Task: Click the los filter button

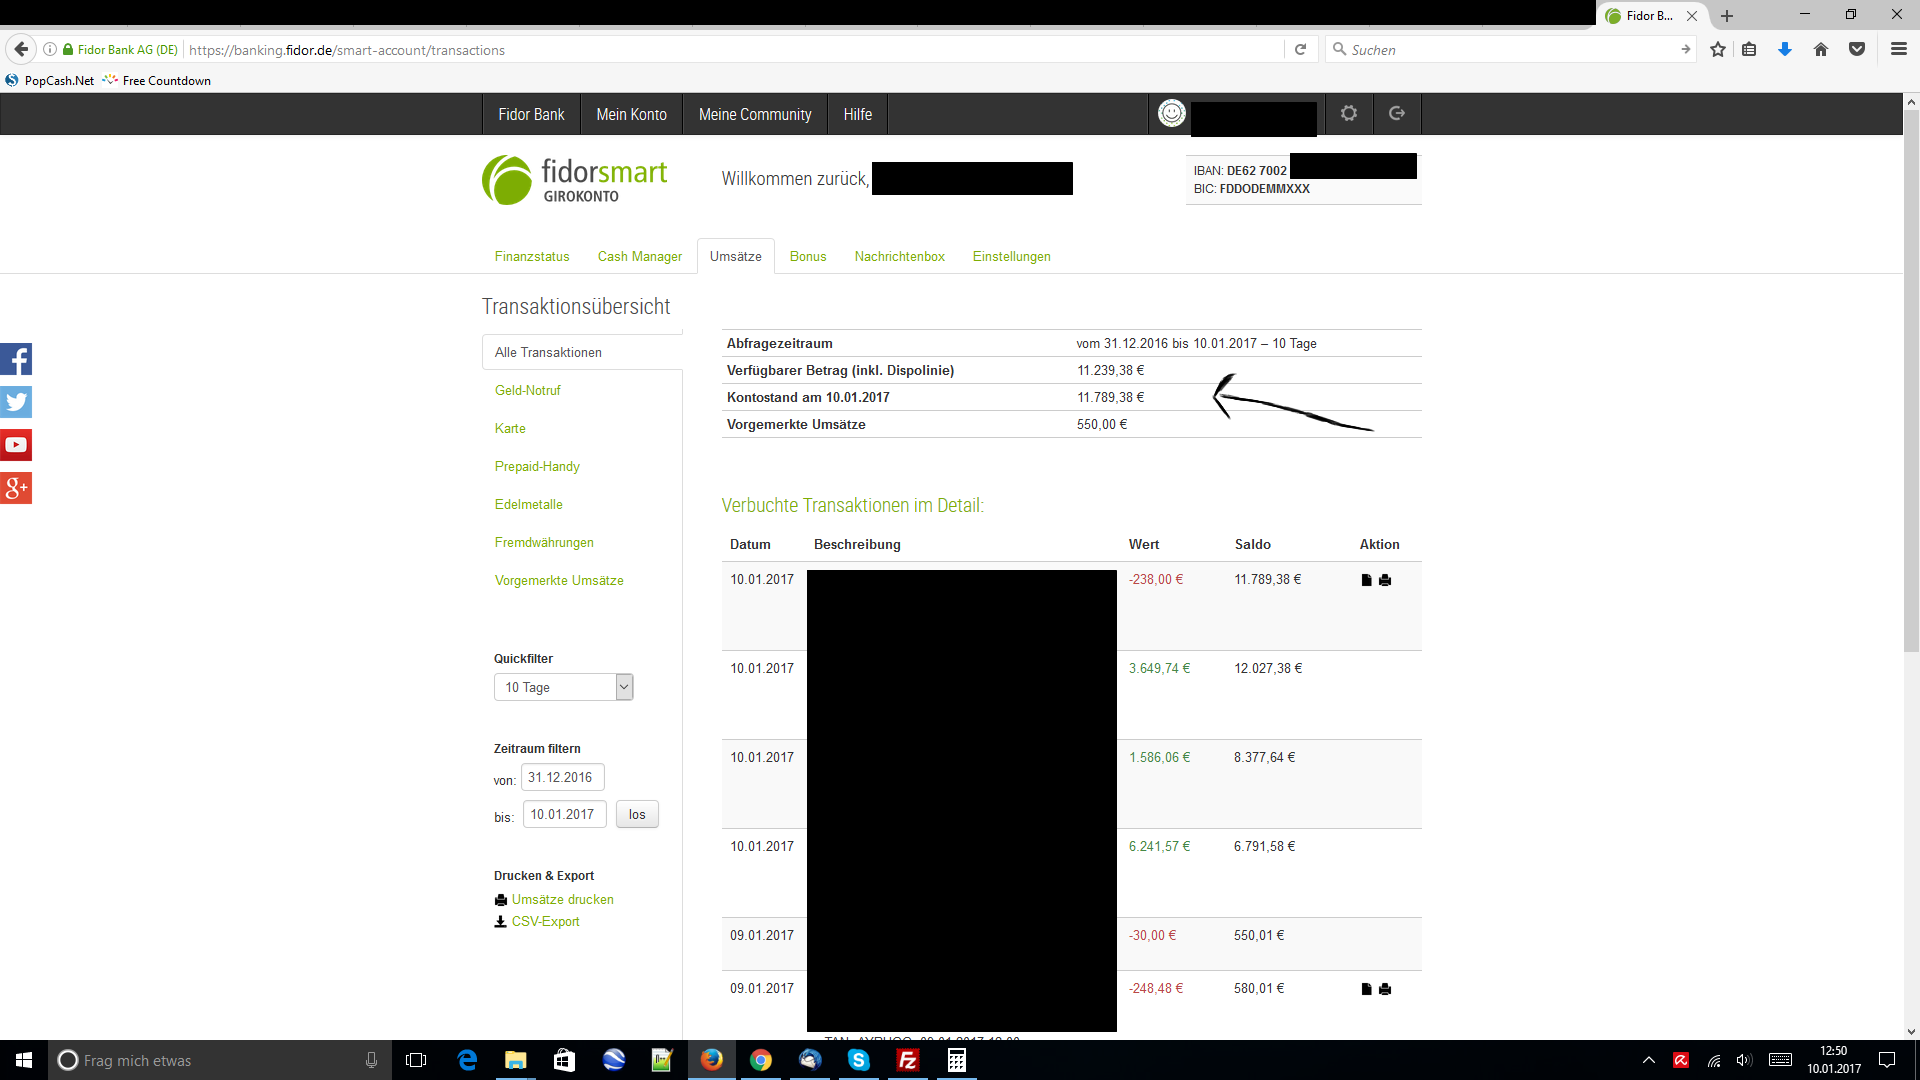Action: coord(637,815)
